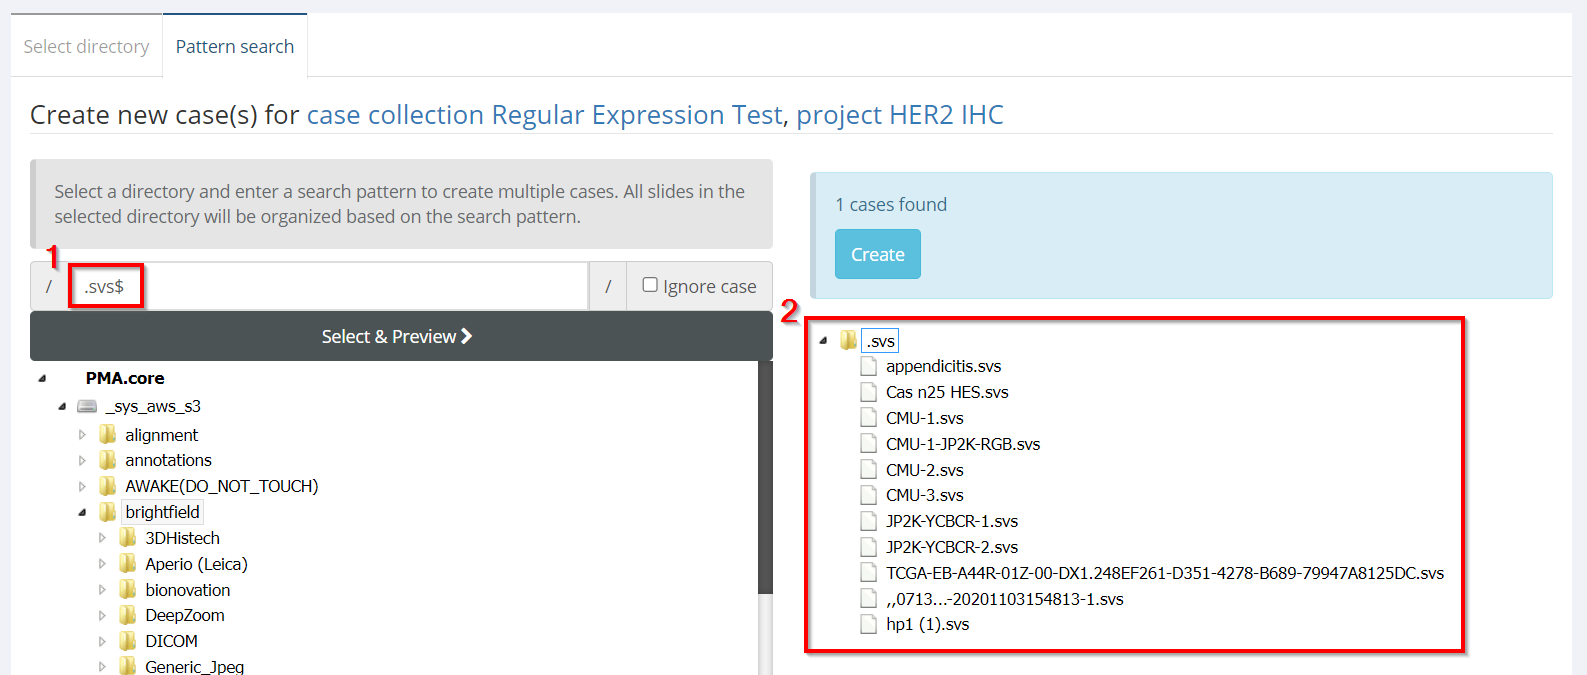Screen dimensions: 1587x675
Task: Click the Select & Preview button
Action: (397, 337)
